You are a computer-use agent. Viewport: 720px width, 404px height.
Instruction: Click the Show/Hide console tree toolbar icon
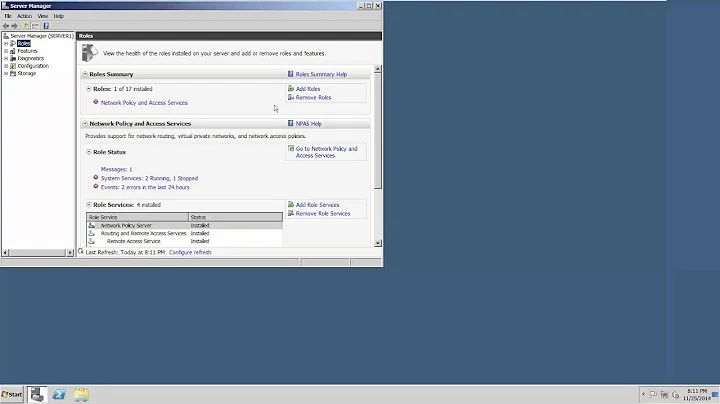pos(35,26)
